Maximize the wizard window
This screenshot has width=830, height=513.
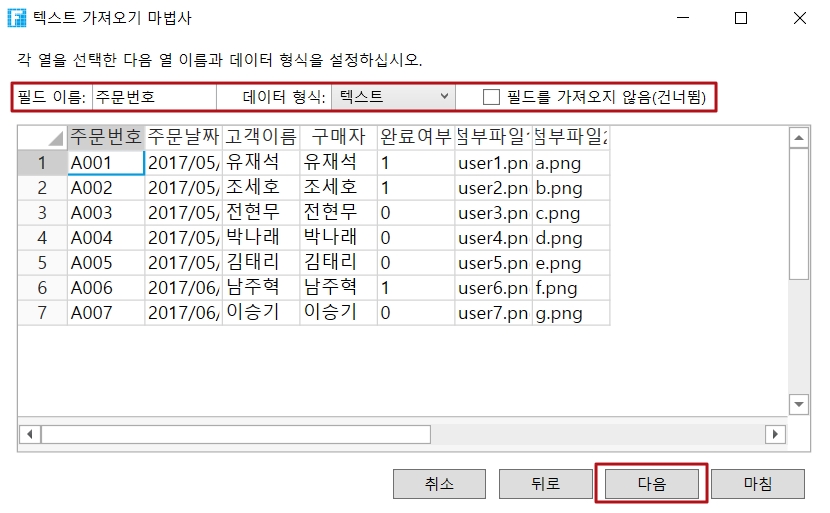pos(741,18)
